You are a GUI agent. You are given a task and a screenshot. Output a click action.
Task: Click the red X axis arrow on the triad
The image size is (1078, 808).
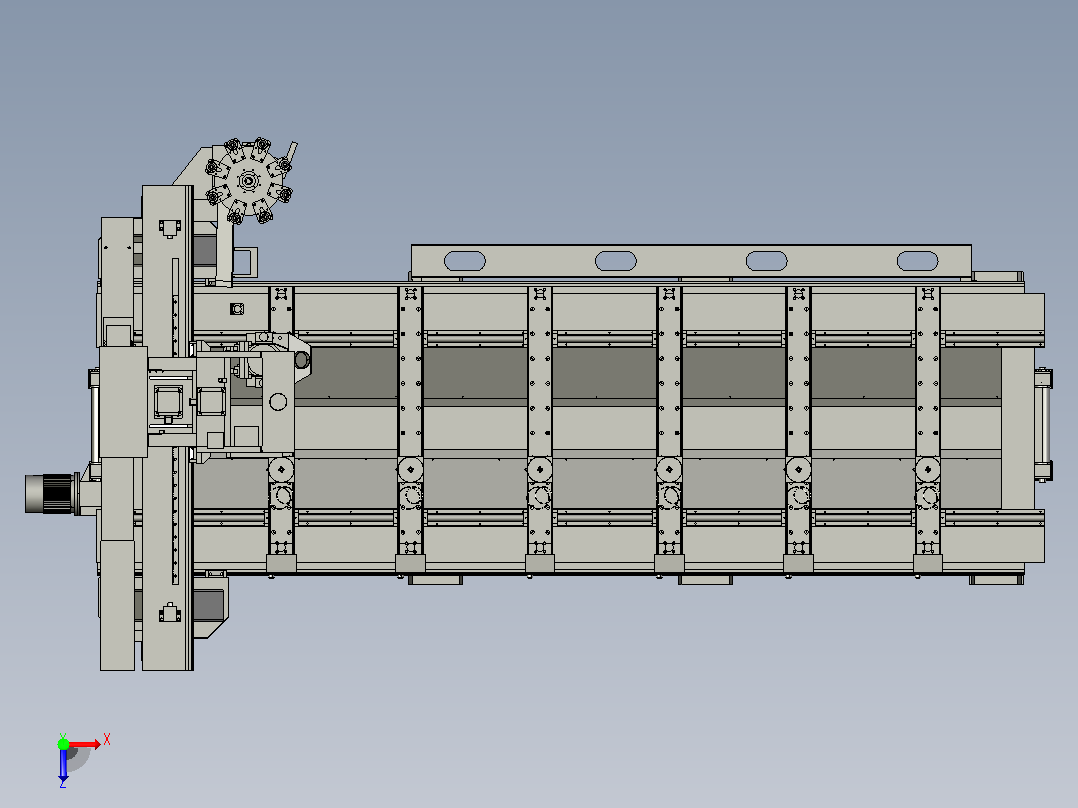click(85, 744)
